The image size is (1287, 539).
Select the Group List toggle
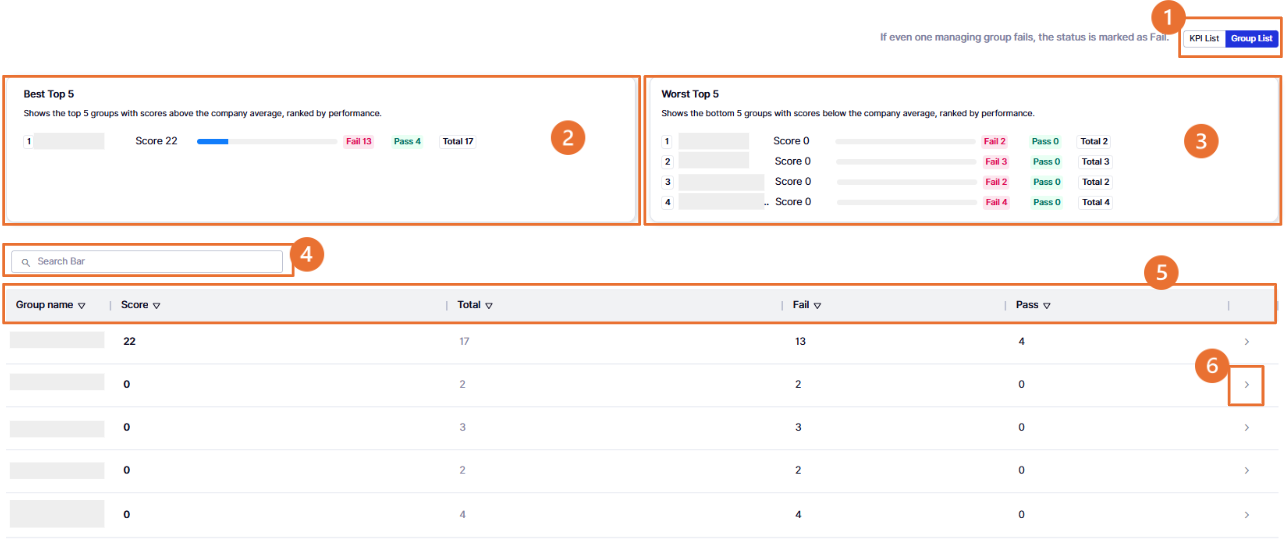[x=1251, y=39]
